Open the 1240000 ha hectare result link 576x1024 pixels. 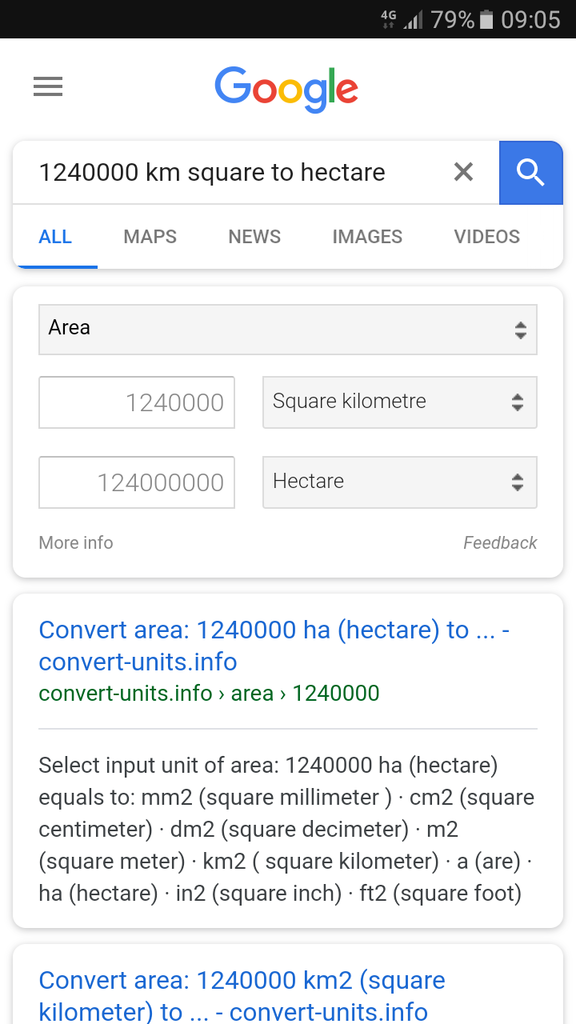click(x=274, y=646)
